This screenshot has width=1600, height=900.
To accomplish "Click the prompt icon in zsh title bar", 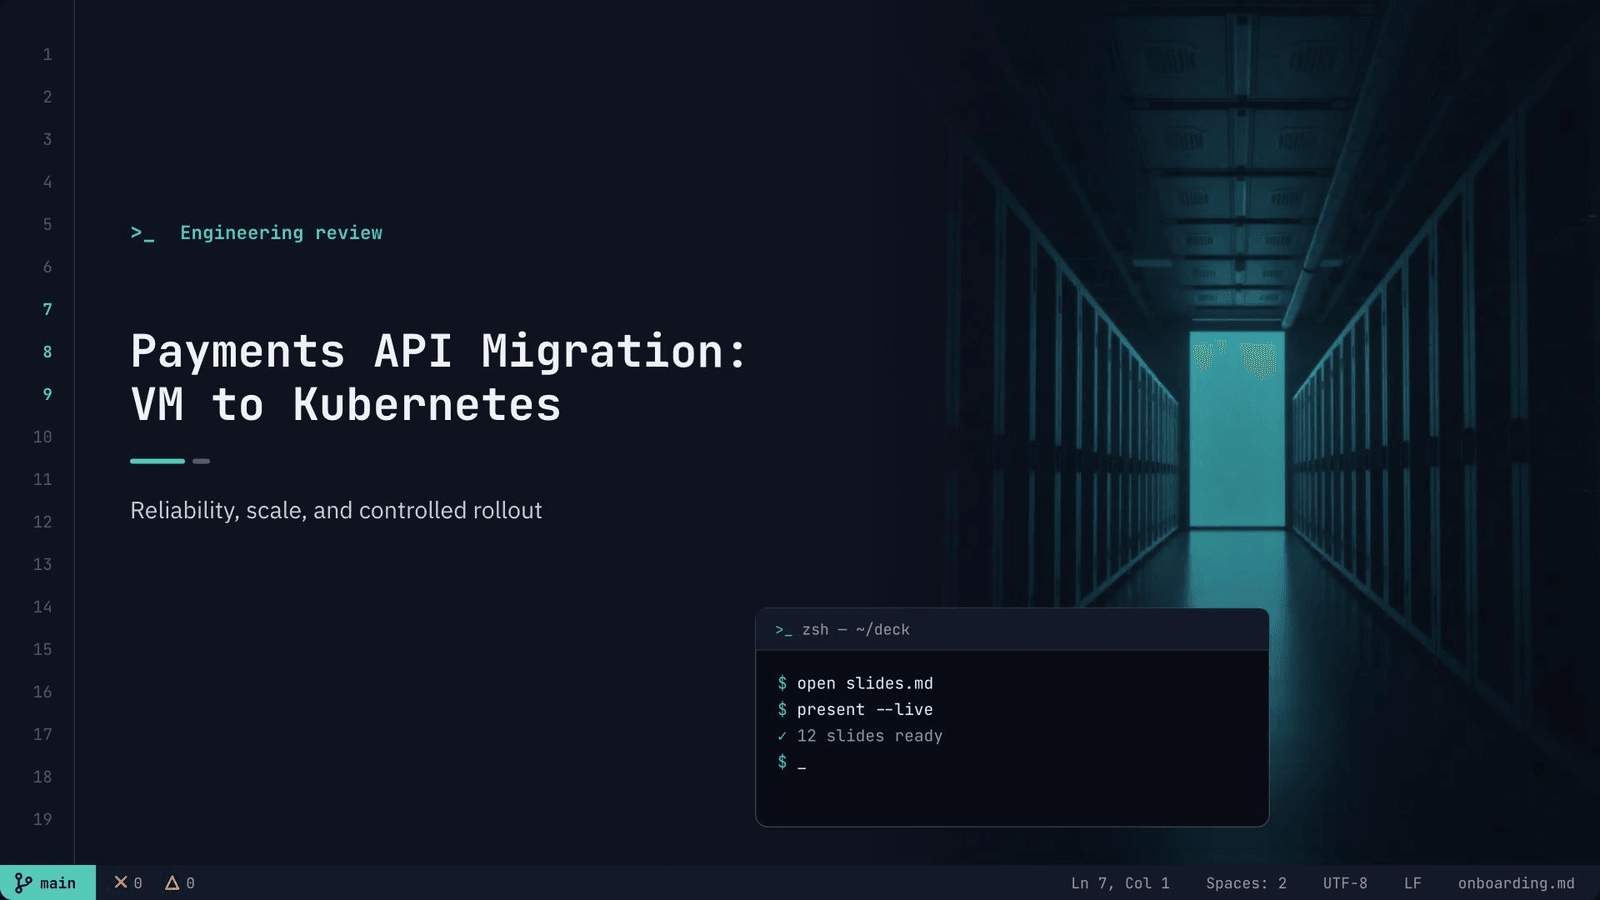I will [x=783, y=630].
